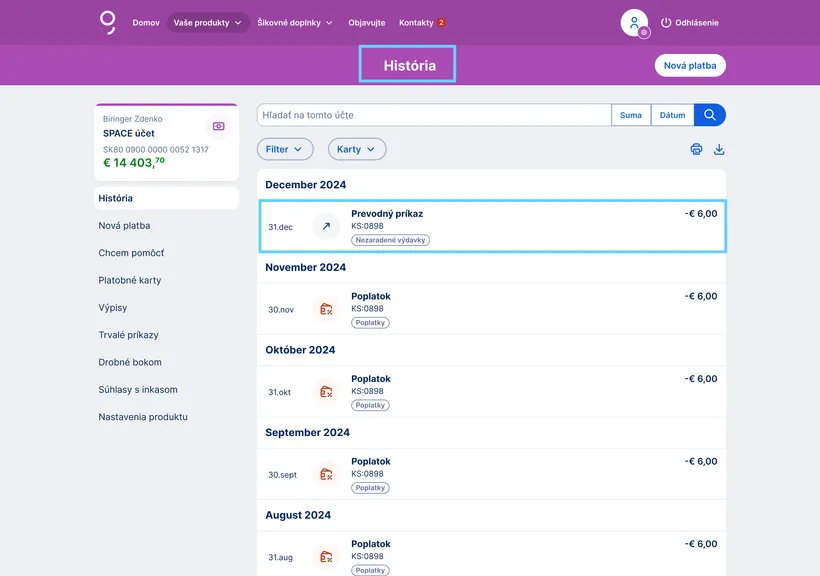Click the Odhlásenie logout link

(689, 23)
